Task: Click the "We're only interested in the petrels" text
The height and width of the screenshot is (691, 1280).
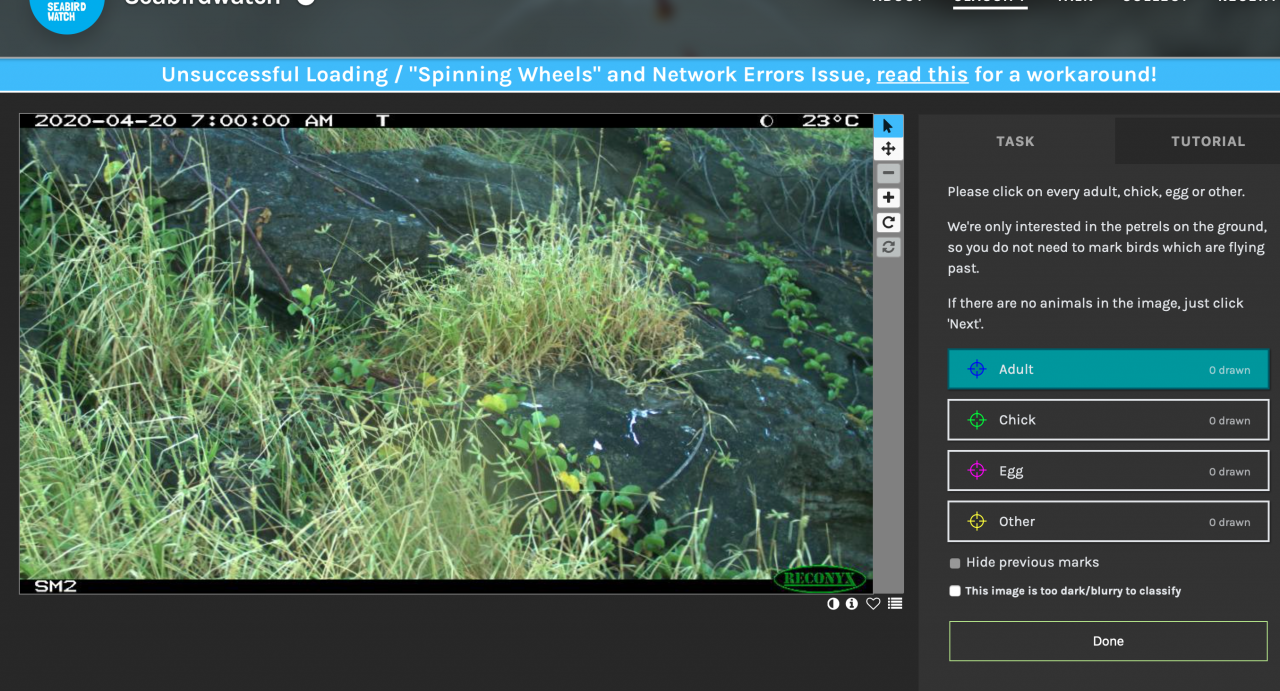Action: click(x=1107, y=247)
